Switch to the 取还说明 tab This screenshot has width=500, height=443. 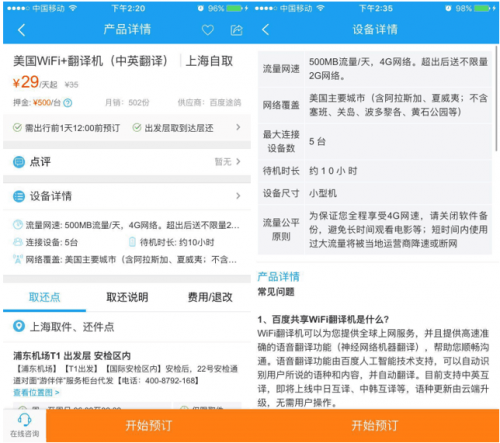tap(127, 297)
